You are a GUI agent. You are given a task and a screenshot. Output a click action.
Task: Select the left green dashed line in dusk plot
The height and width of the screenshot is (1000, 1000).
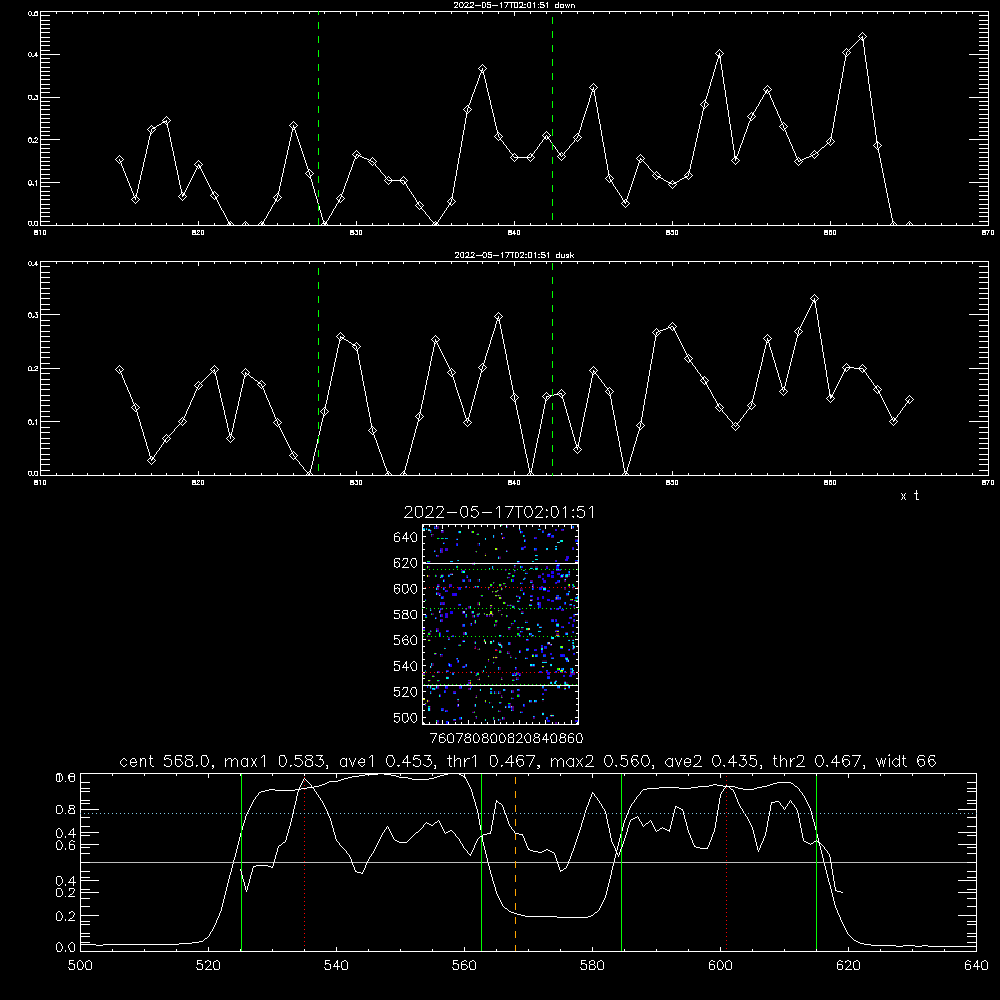coord(318,370)
